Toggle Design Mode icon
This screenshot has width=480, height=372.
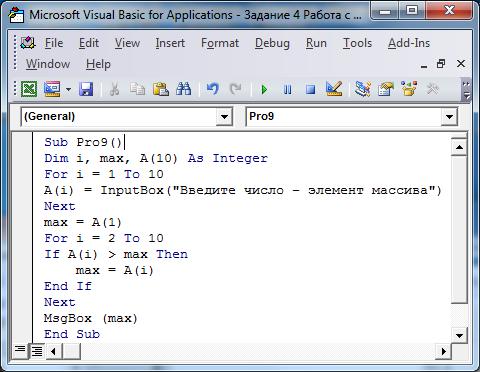click(334, 89)
